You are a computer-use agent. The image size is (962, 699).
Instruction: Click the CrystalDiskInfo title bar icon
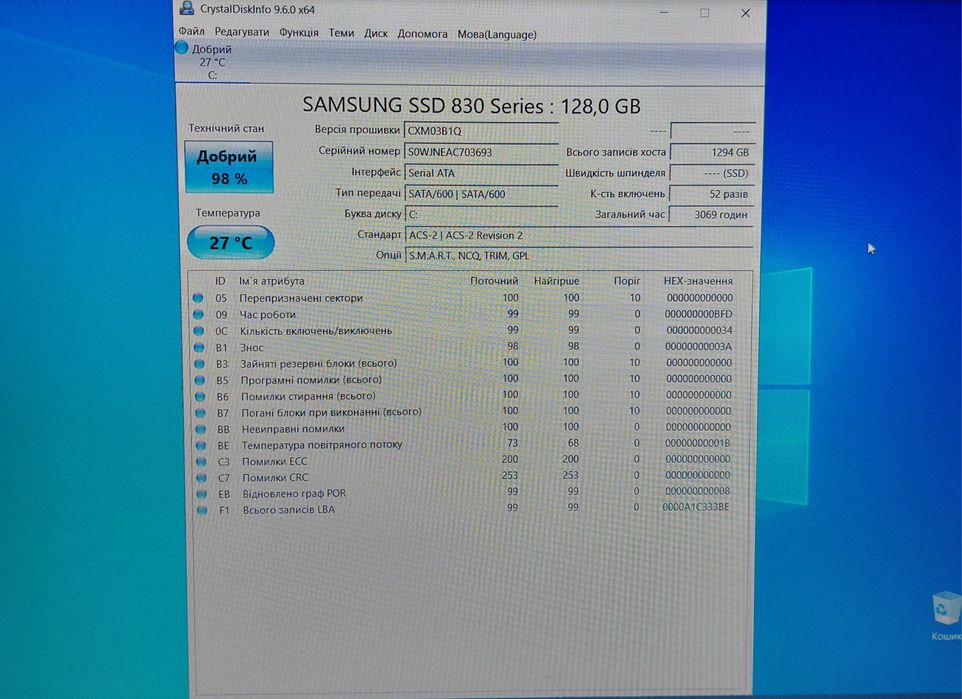click(x=187, y=9)
